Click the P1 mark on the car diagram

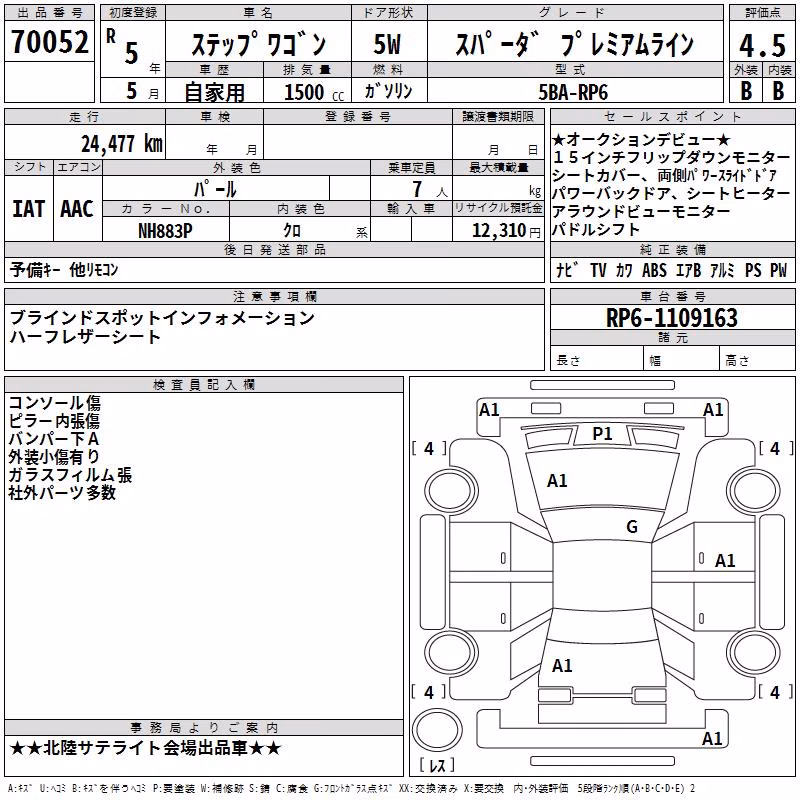click(x=602, y=434)
